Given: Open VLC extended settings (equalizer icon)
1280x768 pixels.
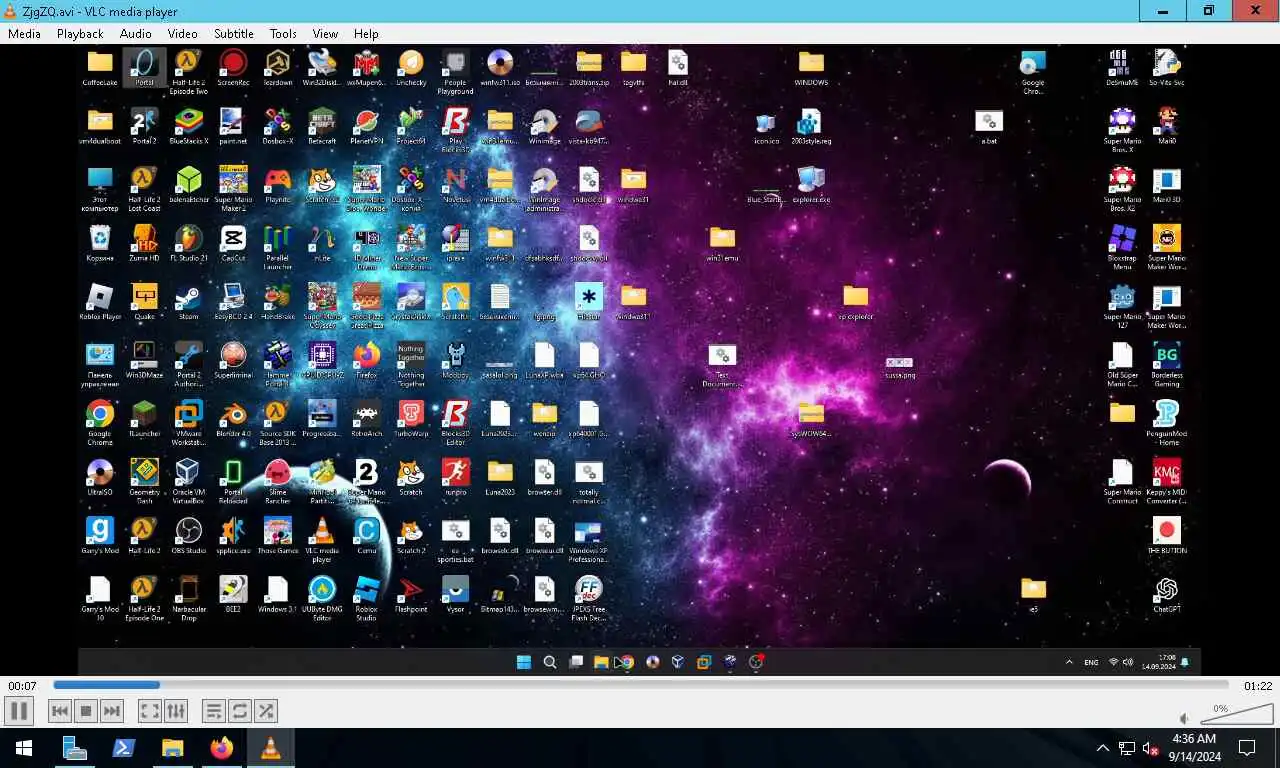Looking at the screenshot, I should pyautogui.click(x=176, y=711).
